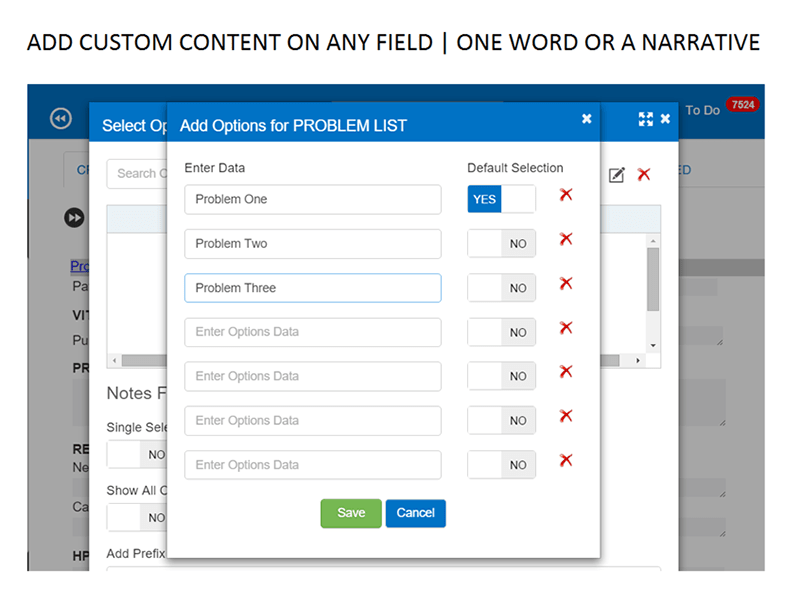Click the rewind icon in top-left header
Viewport: 800px width, 589px height.
click(60, 119)
